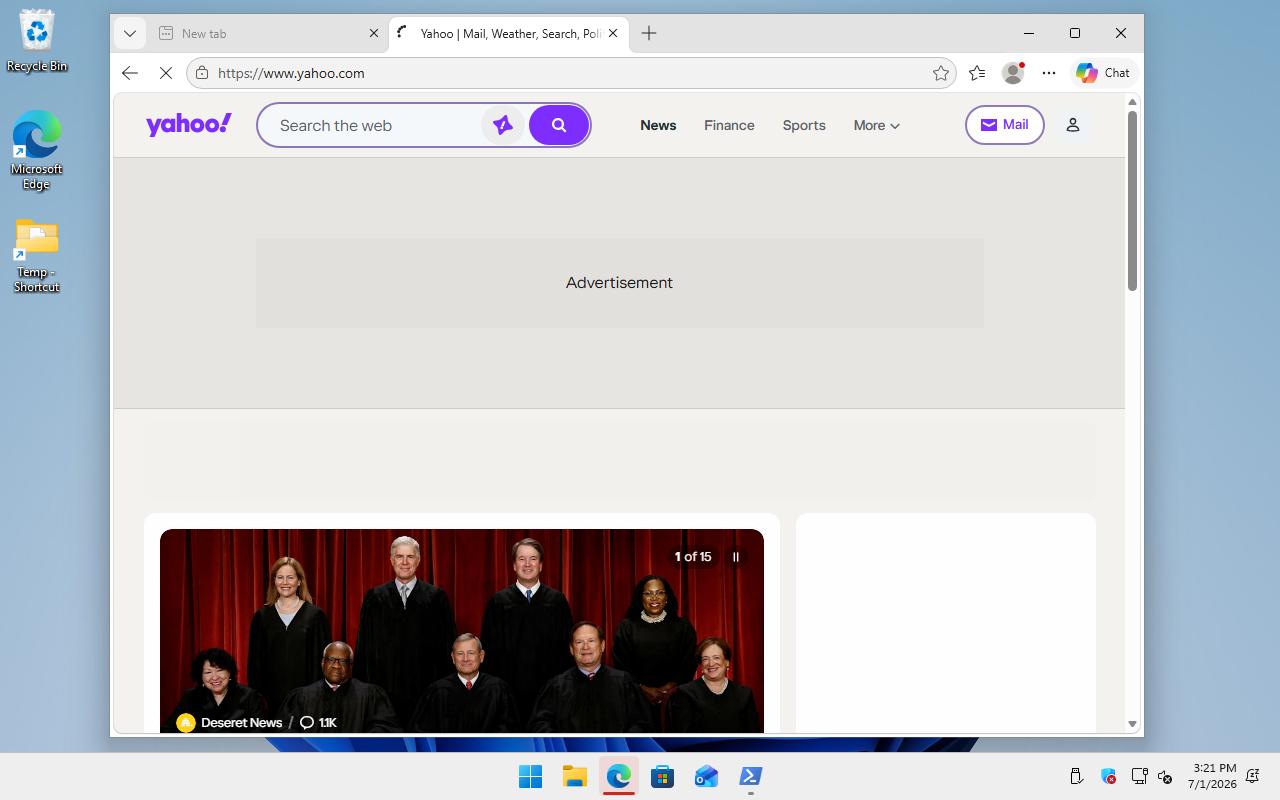Image resolution: width=1280 pixels, height=800 pixels.
Task: Click the address bar showing yahoo.com
Action: click(570, 73)
